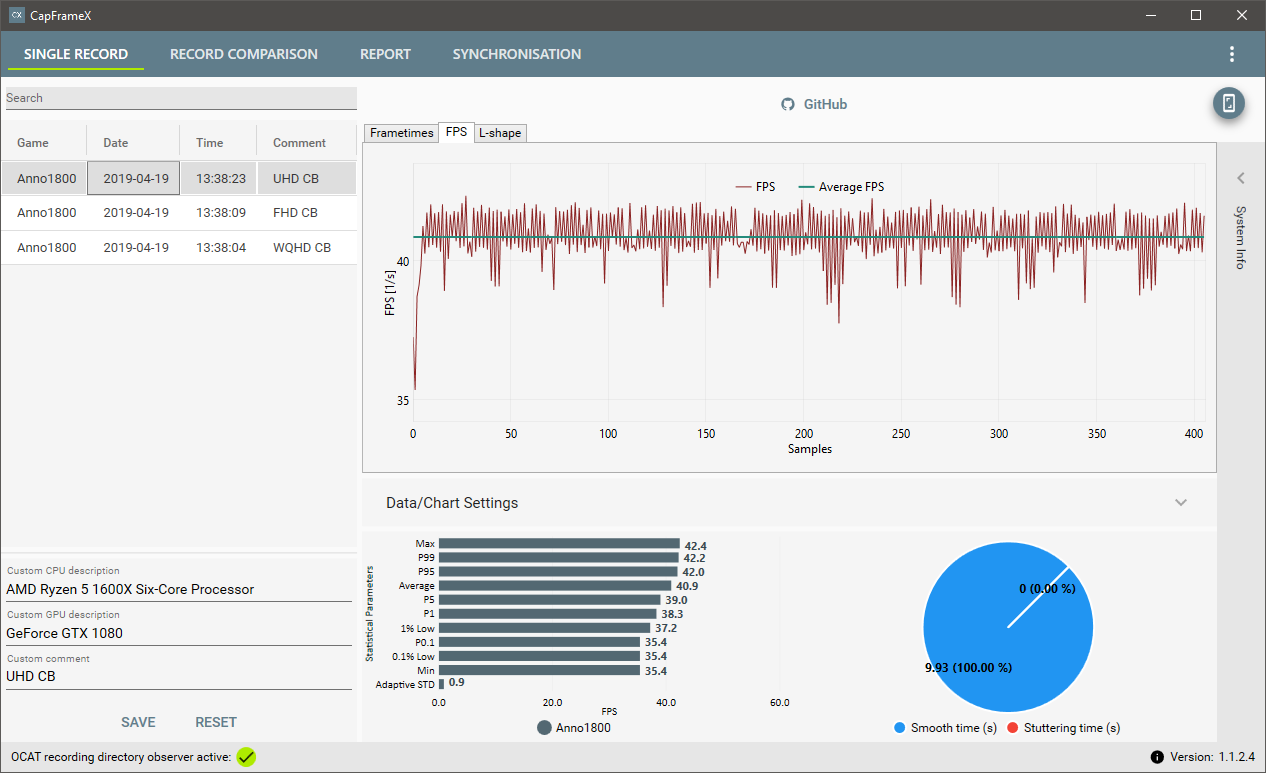Select the Anno1800 UHD CB record
This screenshot has height=773, width=1266.
179,178
